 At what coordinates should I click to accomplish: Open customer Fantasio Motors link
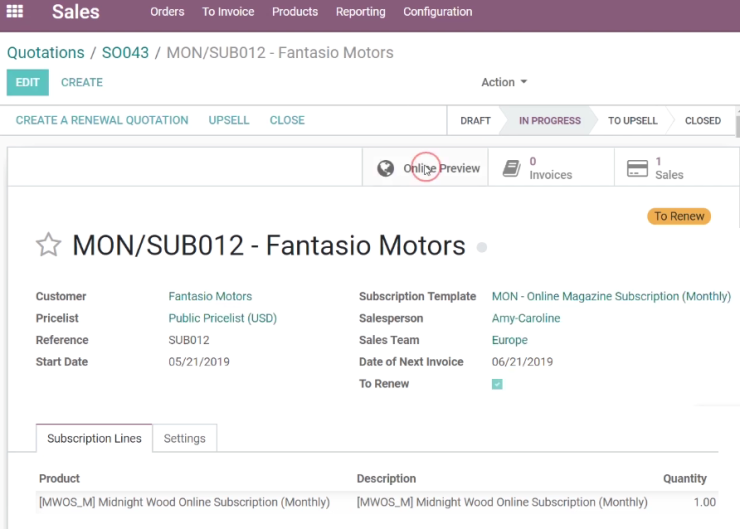(x=210, y=296)
